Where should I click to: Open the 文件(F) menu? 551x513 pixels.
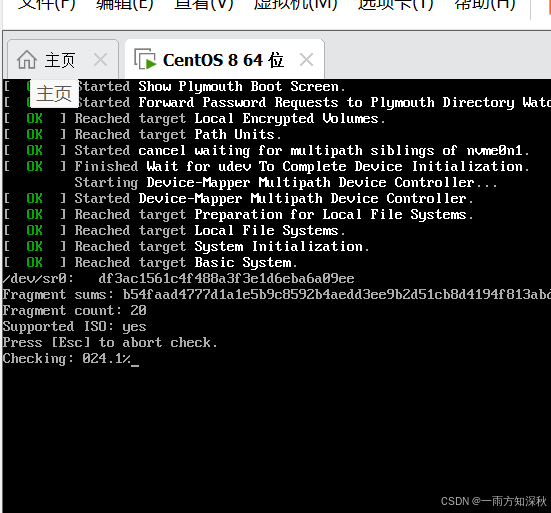tap(46, 5)
